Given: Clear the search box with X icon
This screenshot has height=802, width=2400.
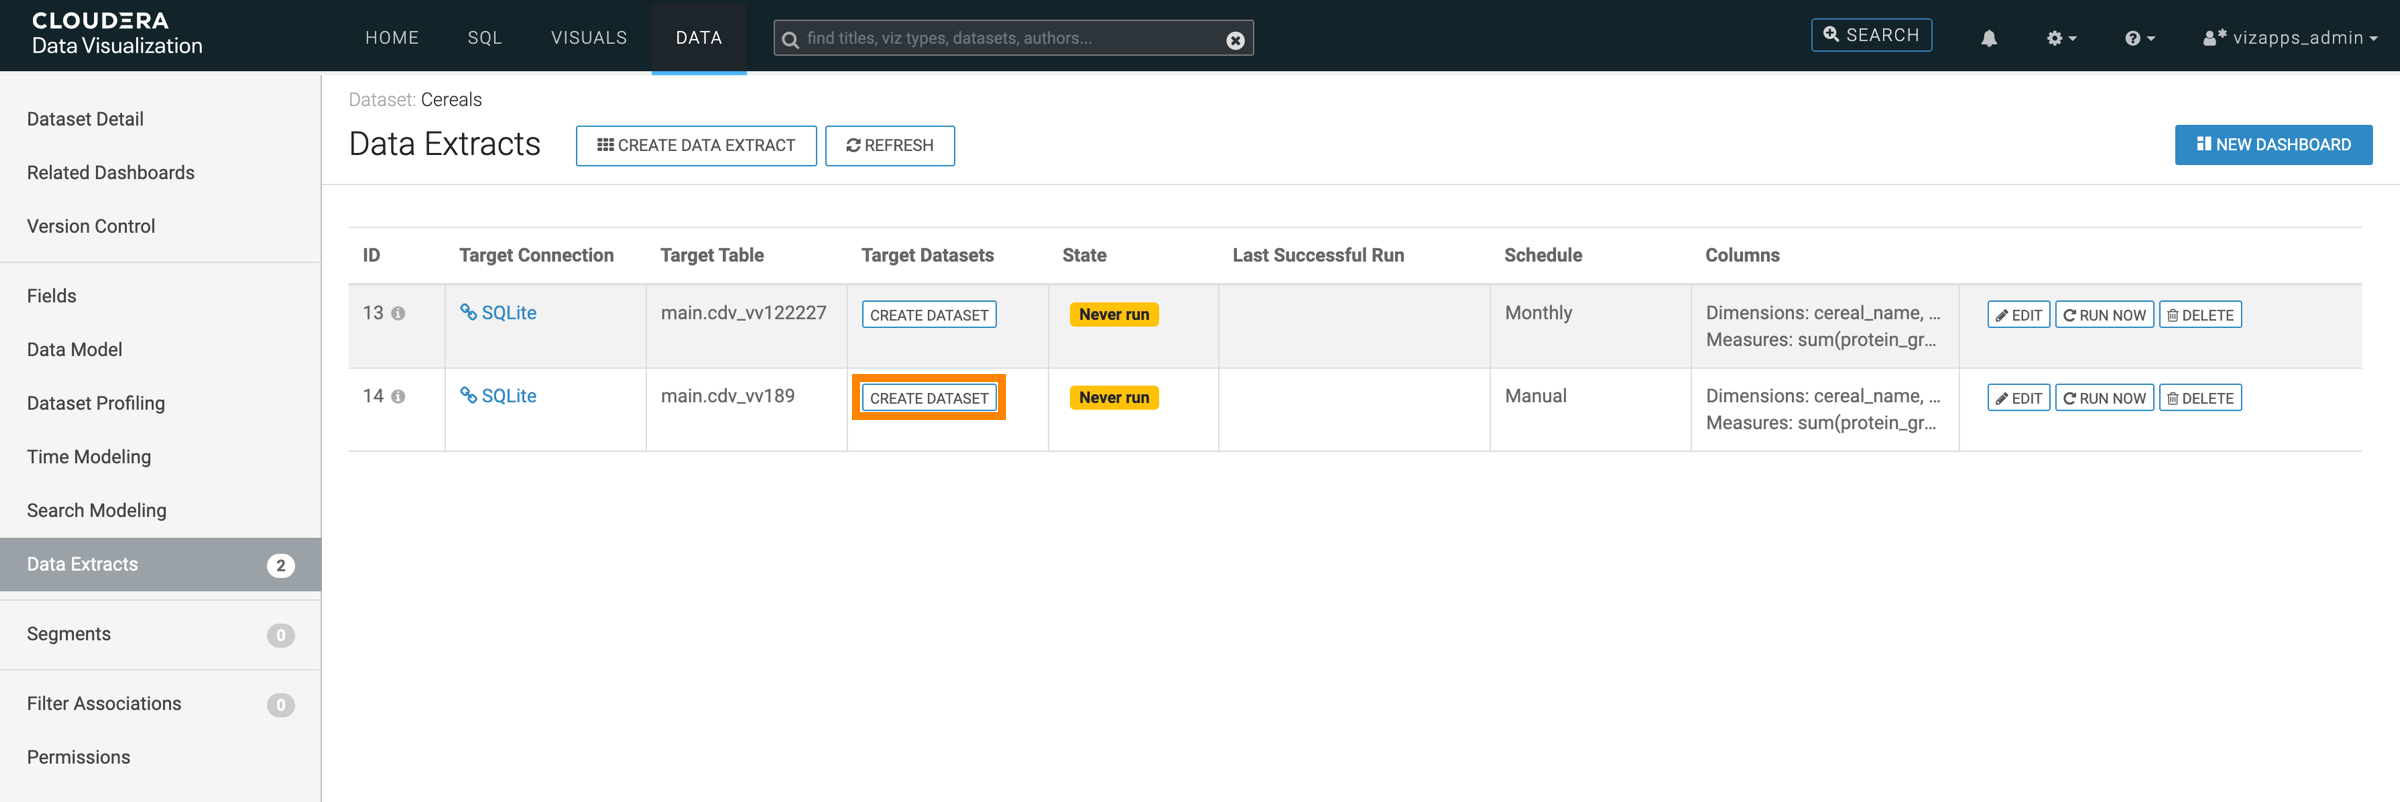Looking at the screenshot, I should [1235, 40].
